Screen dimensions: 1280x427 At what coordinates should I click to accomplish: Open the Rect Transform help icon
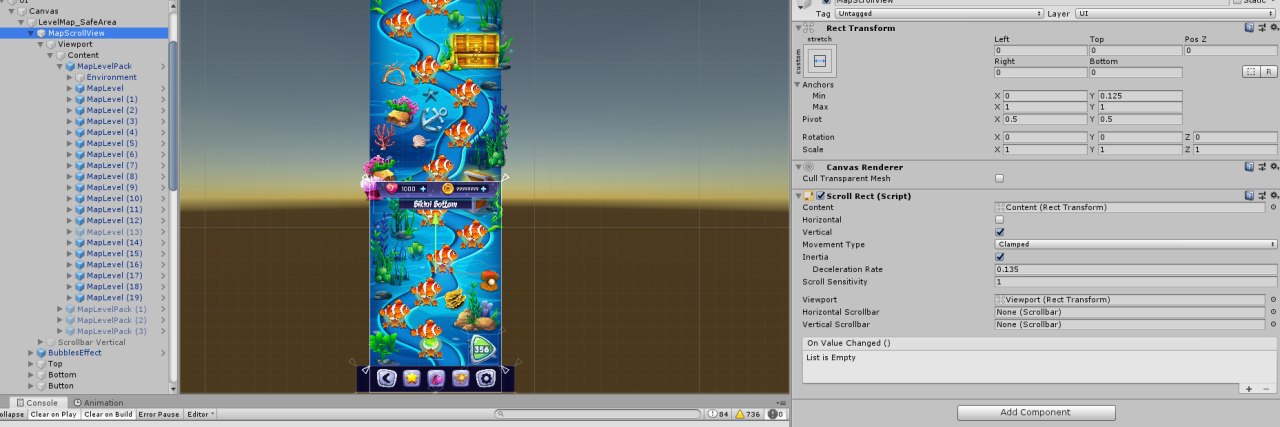[1249, 28]
